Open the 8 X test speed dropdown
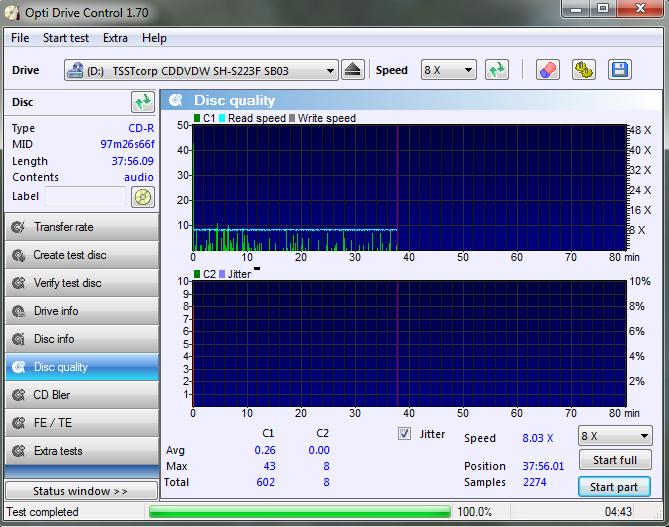The height and width of the screenshot is (527, 669). (x=615, y=436)
